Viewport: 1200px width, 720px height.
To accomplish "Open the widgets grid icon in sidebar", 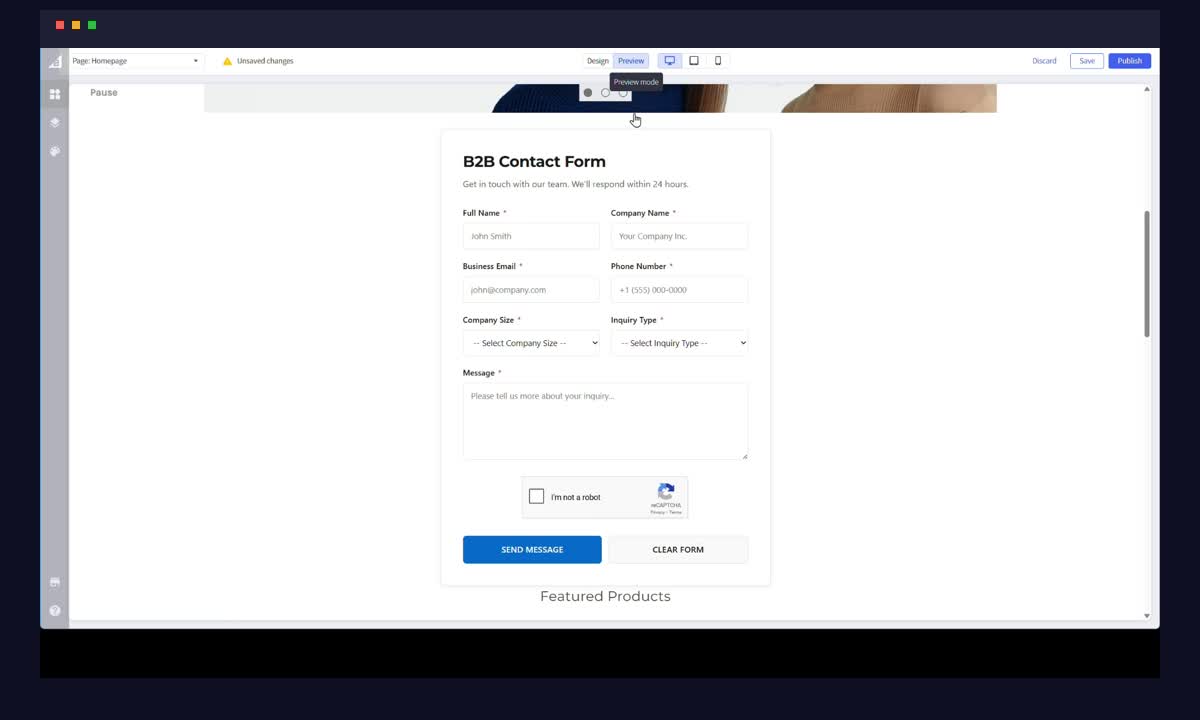I will click(55, 94).
